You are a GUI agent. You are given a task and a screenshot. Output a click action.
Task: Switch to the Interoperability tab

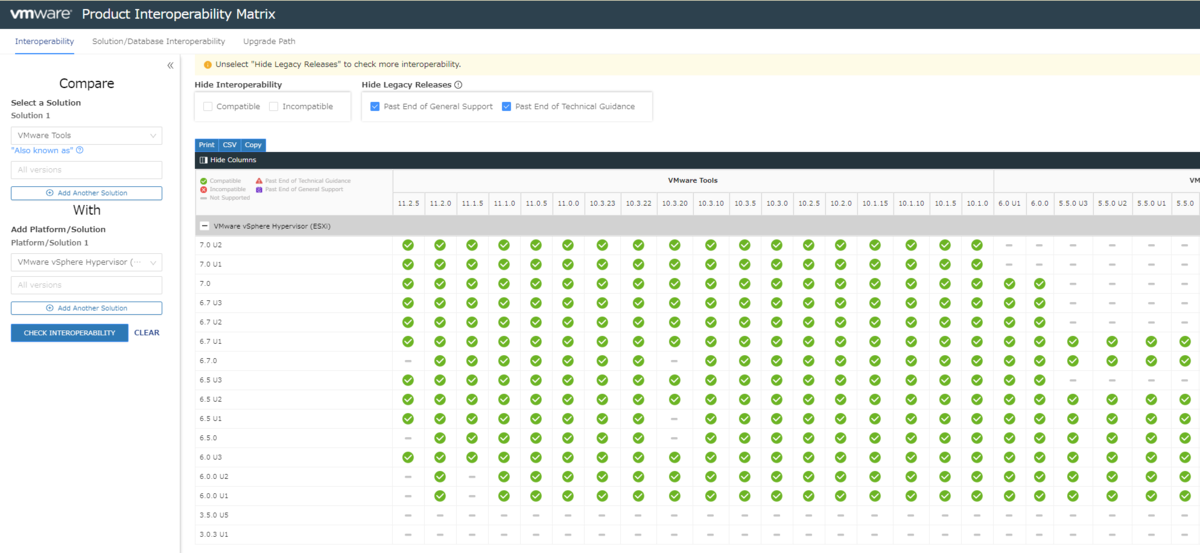[x=44, y=41]
